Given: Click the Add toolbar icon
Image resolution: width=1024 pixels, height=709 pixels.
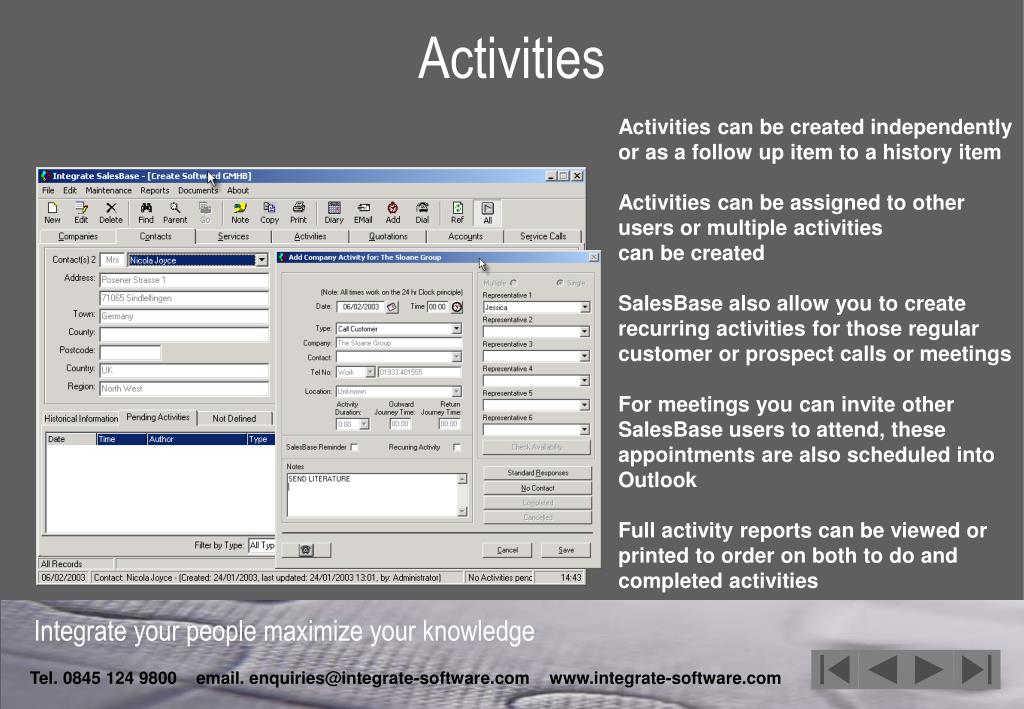Looking at the screenshot, I should point(392,212).
